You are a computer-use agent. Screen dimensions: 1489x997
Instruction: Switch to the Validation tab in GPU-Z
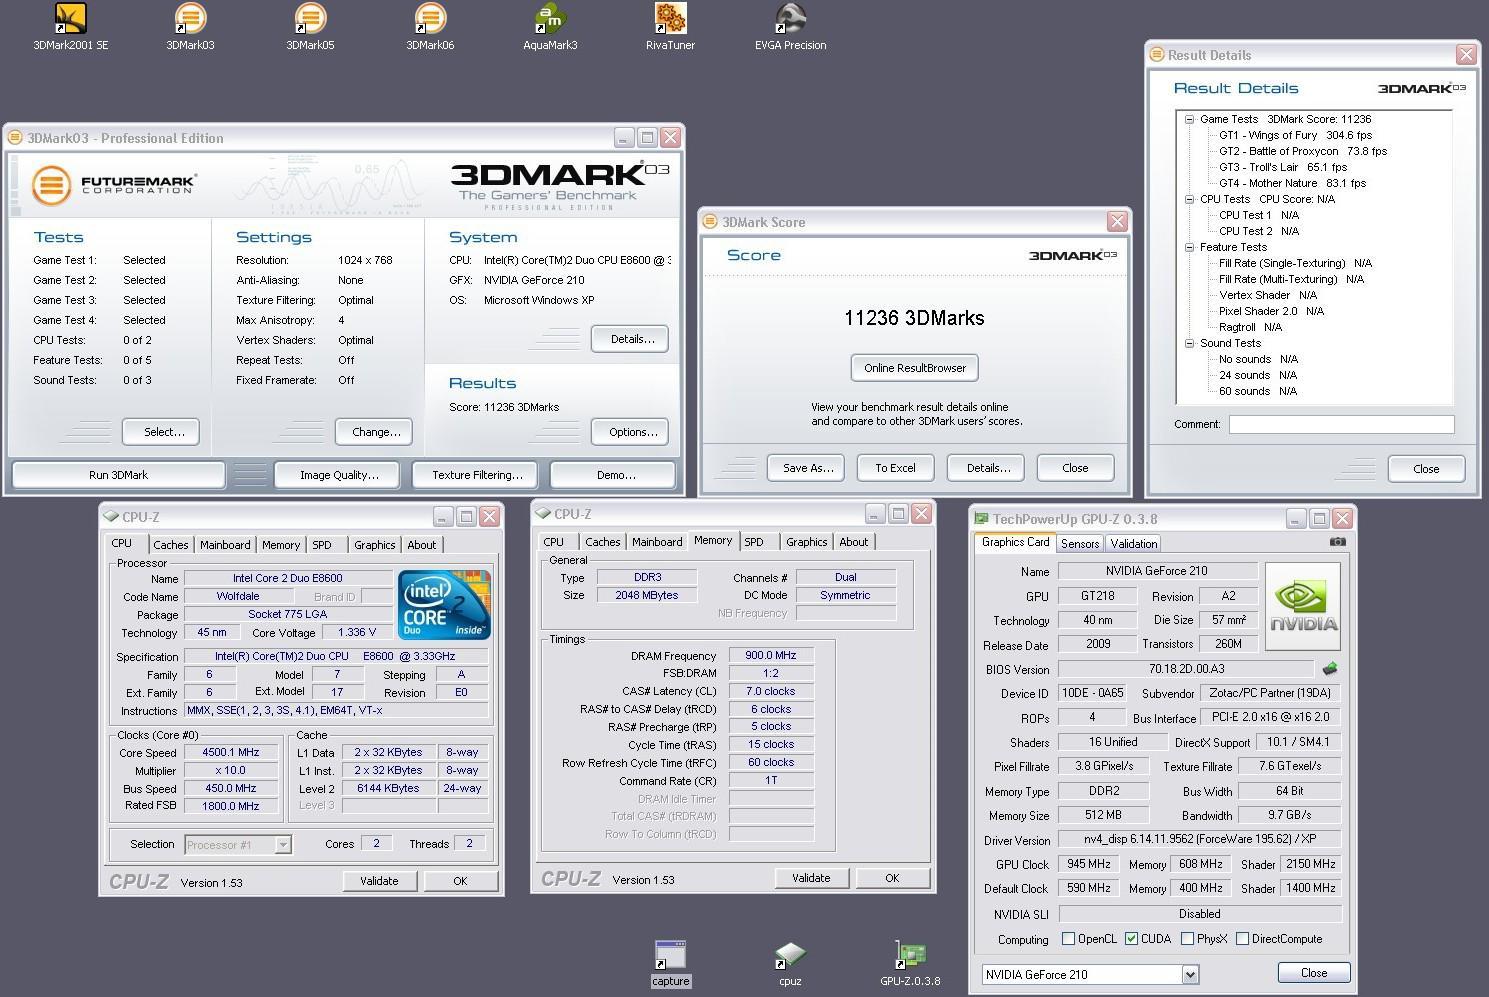click(1134, 543)
